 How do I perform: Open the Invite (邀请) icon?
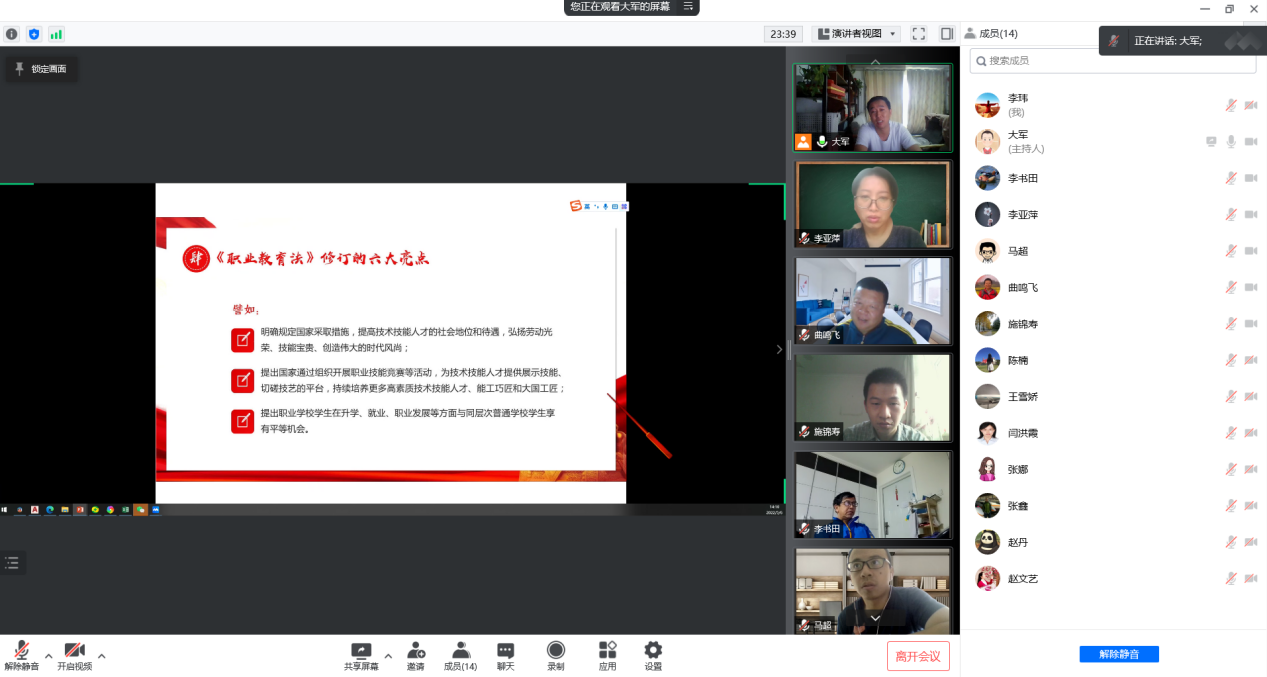tap(415, 656)
